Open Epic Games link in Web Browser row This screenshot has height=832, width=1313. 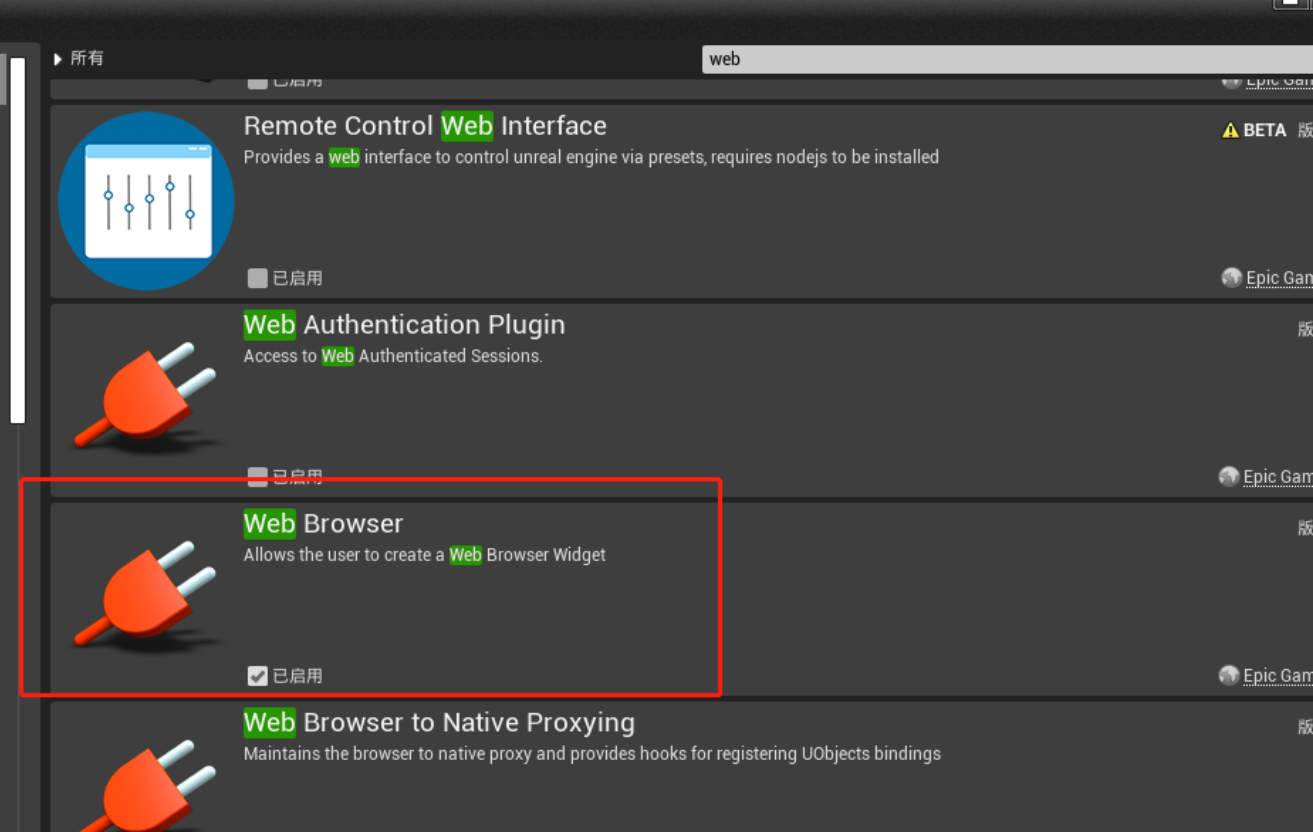tap(1276, 676)
